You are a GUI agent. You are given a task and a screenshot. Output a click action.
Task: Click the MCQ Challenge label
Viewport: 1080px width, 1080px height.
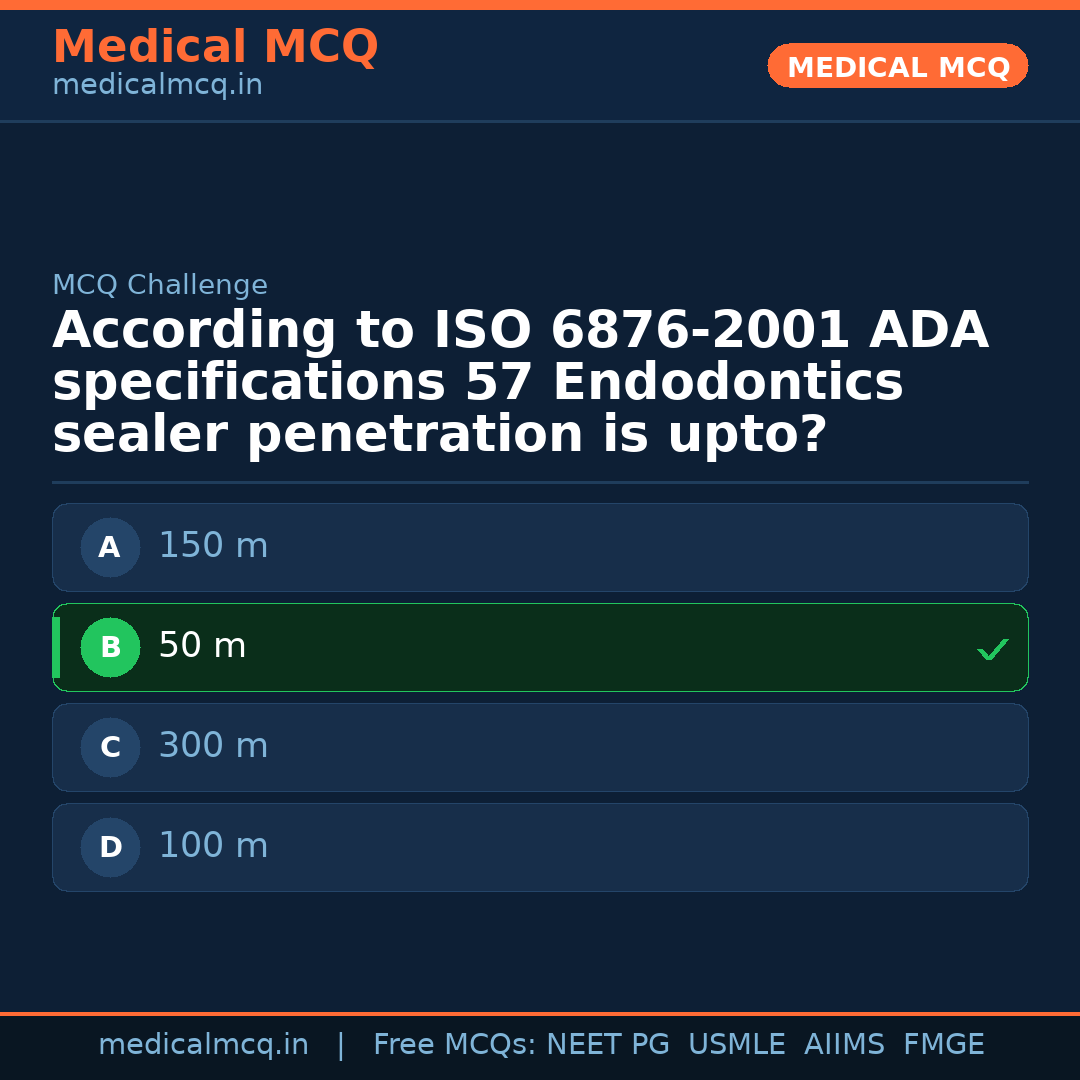[160, 286]
